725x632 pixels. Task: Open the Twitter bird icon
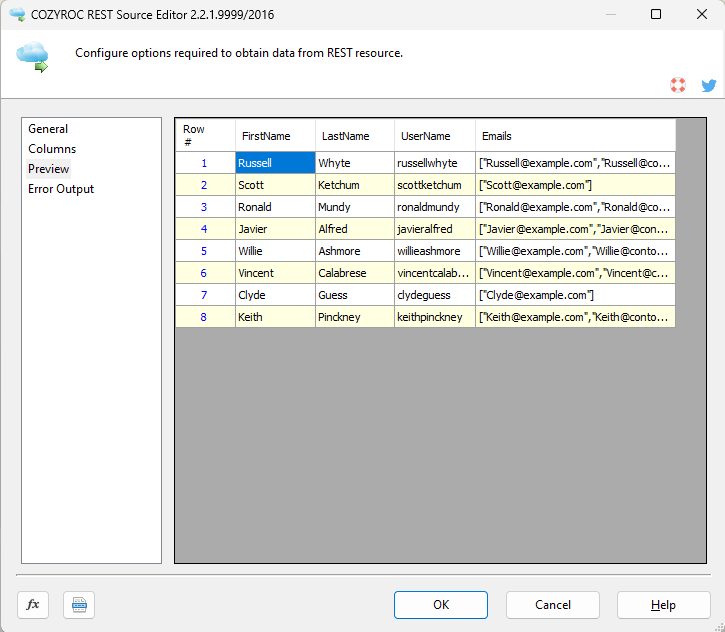coord(709,85)
